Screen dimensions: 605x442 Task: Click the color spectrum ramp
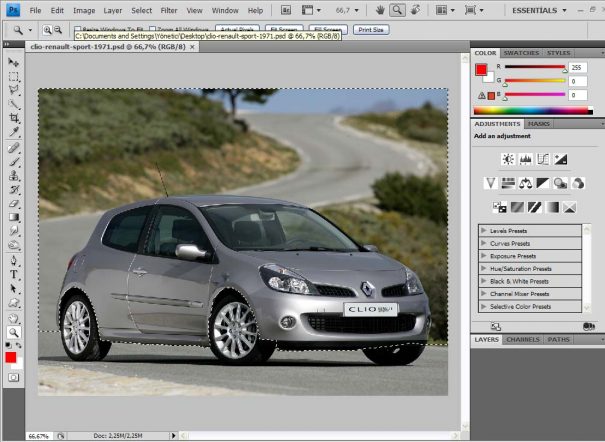click(x=533, y=111)
